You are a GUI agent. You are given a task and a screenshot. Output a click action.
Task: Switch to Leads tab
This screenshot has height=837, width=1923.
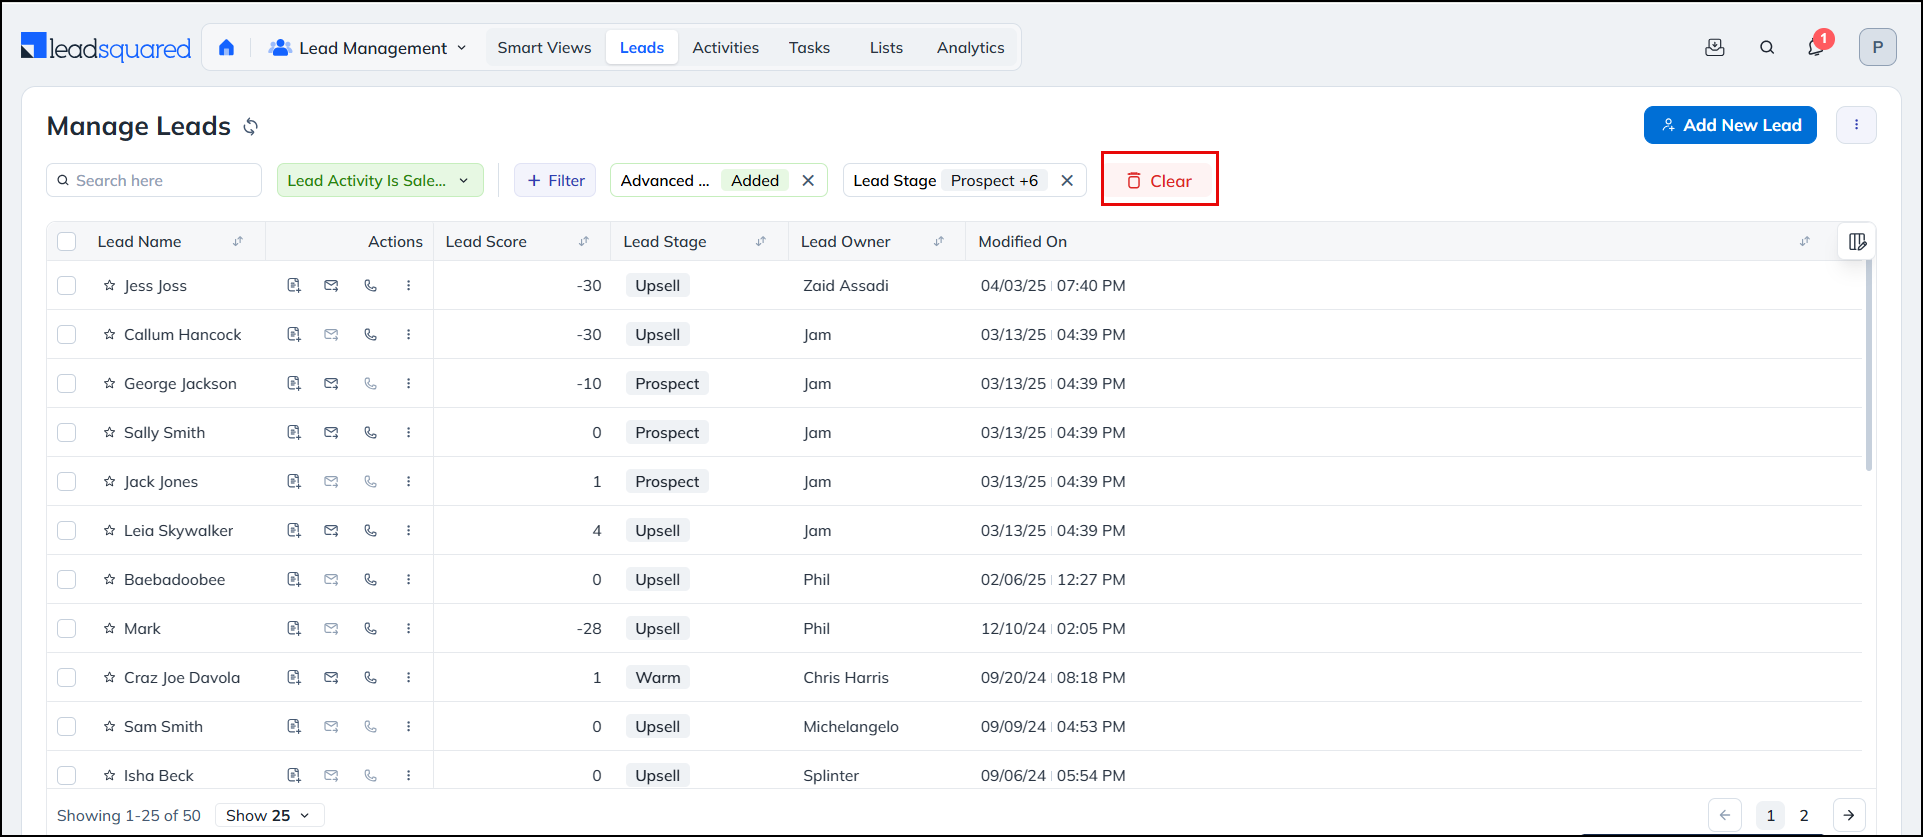(x=642, y=48)
